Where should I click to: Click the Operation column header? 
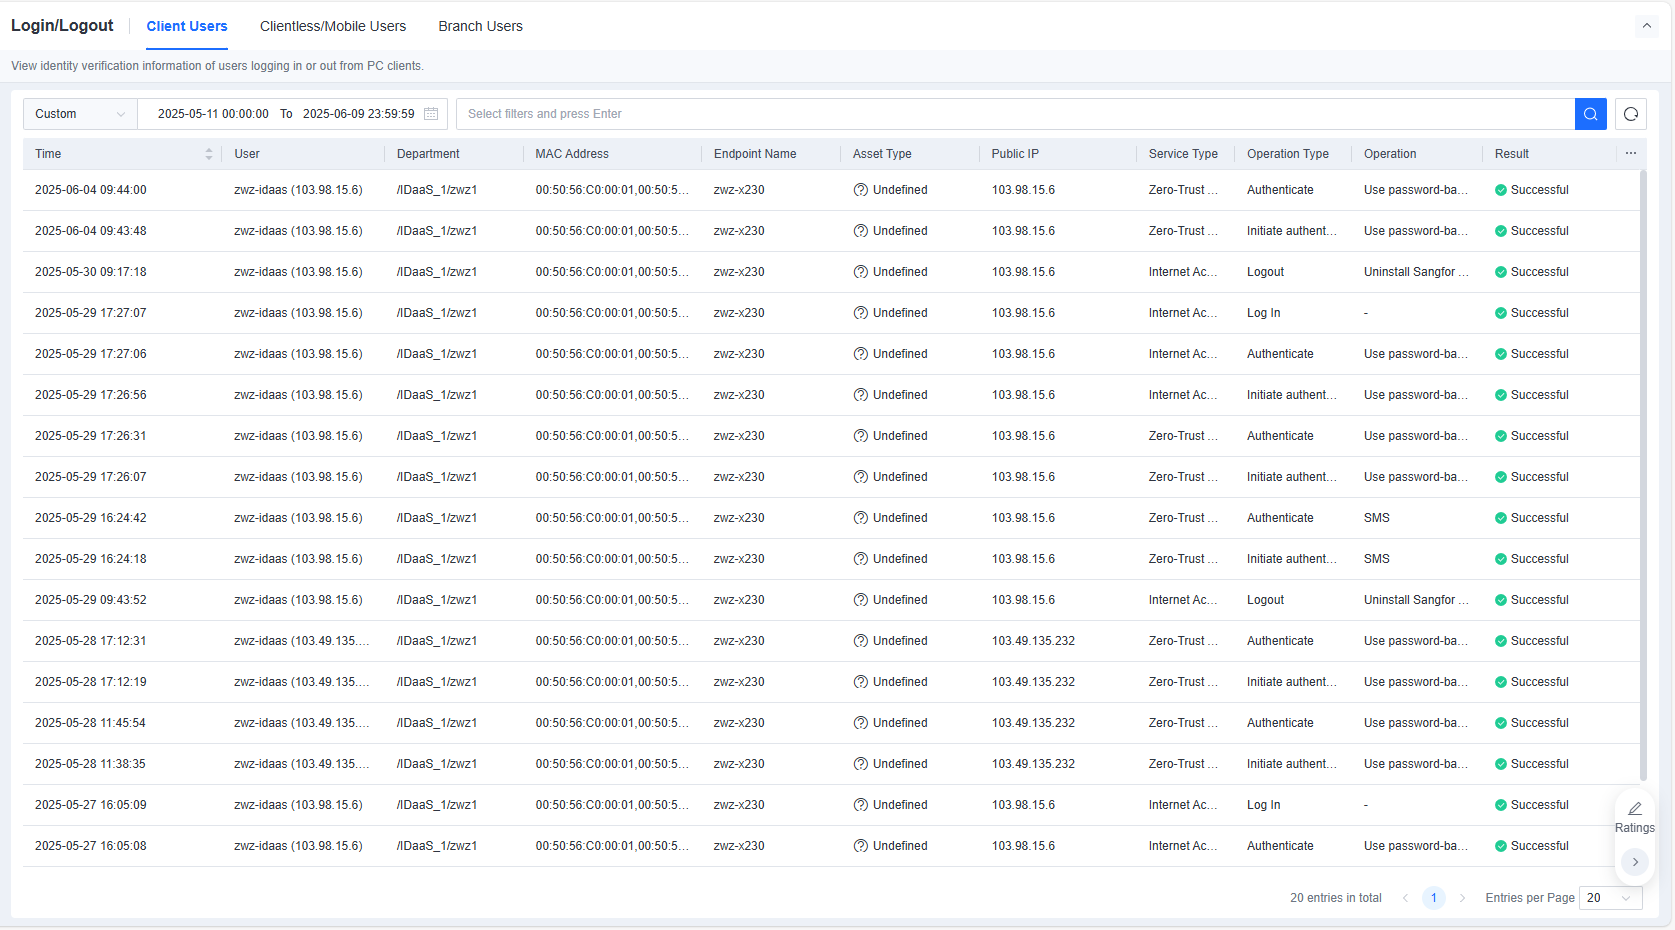(1390, 154)
